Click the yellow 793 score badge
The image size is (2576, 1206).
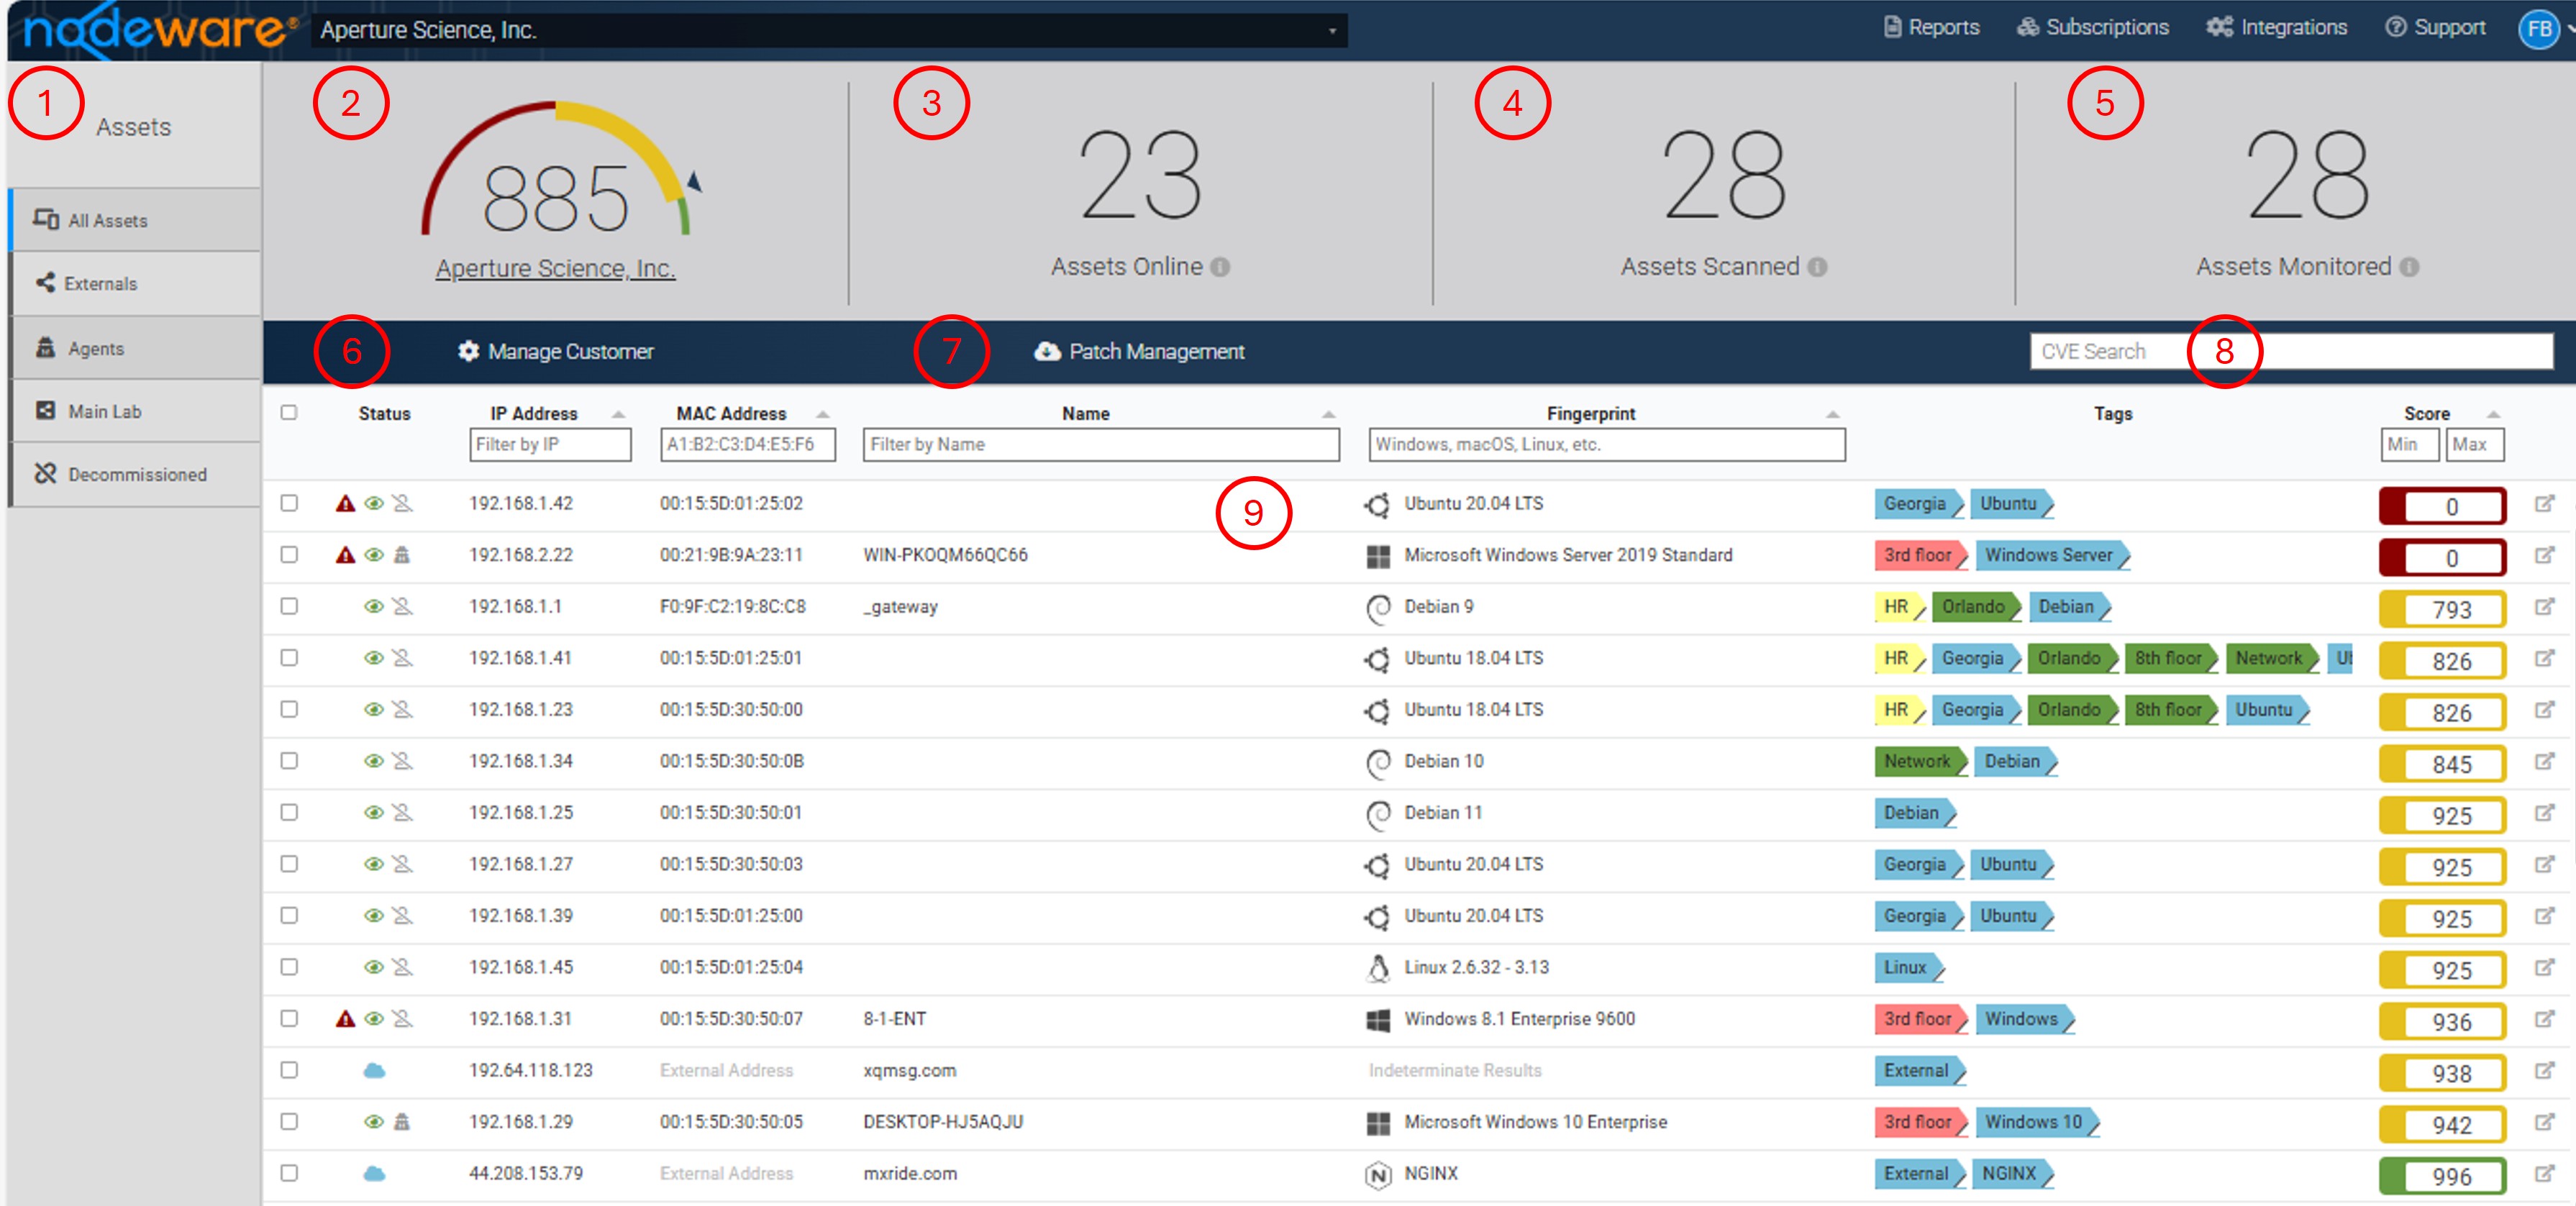2442,609
